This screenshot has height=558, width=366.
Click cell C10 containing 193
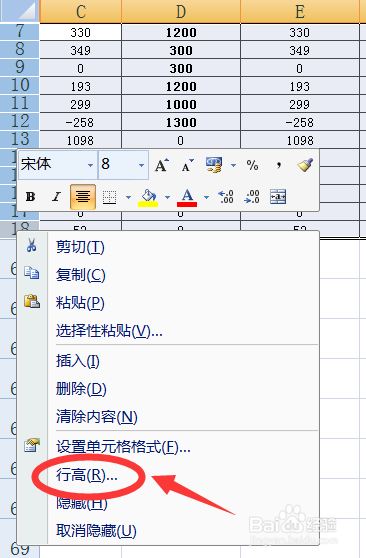pos(80,86)
